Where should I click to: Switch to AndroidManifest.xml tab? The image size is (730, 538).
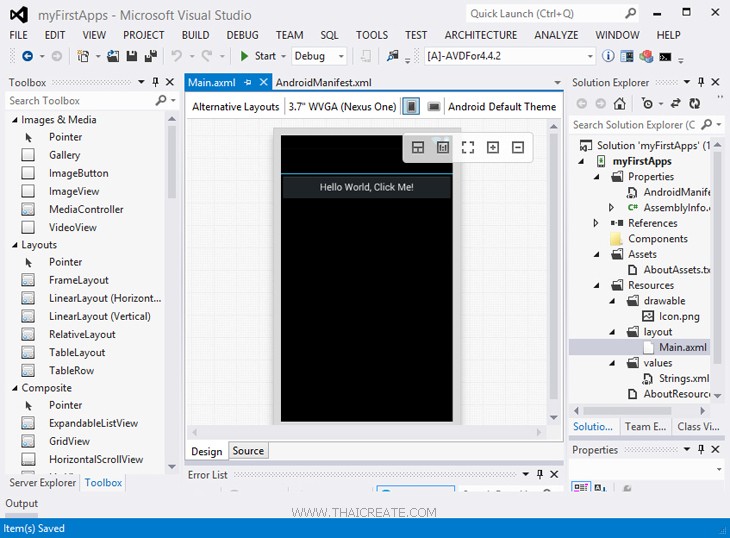coord(324,82)
